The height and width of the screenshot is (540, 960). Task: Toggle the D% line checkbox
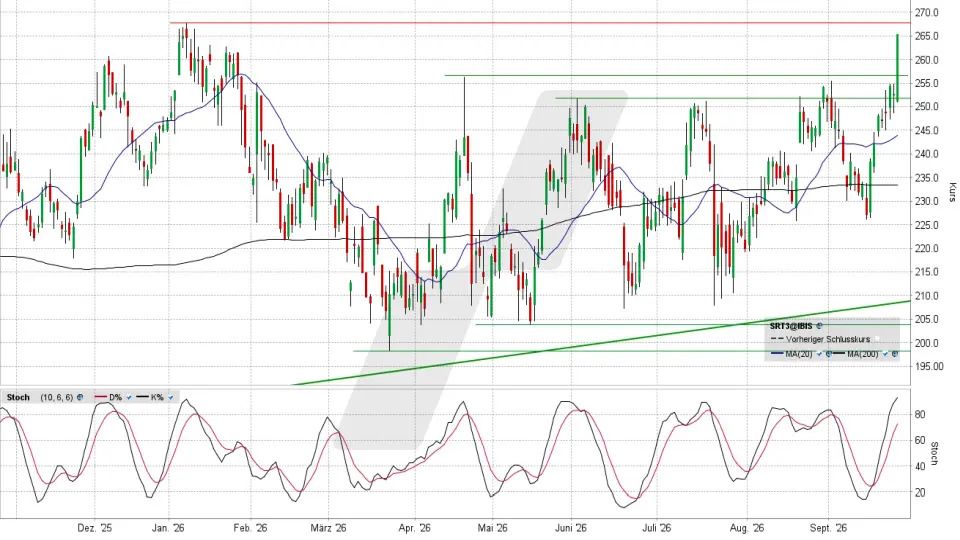(x=129, y=397)
